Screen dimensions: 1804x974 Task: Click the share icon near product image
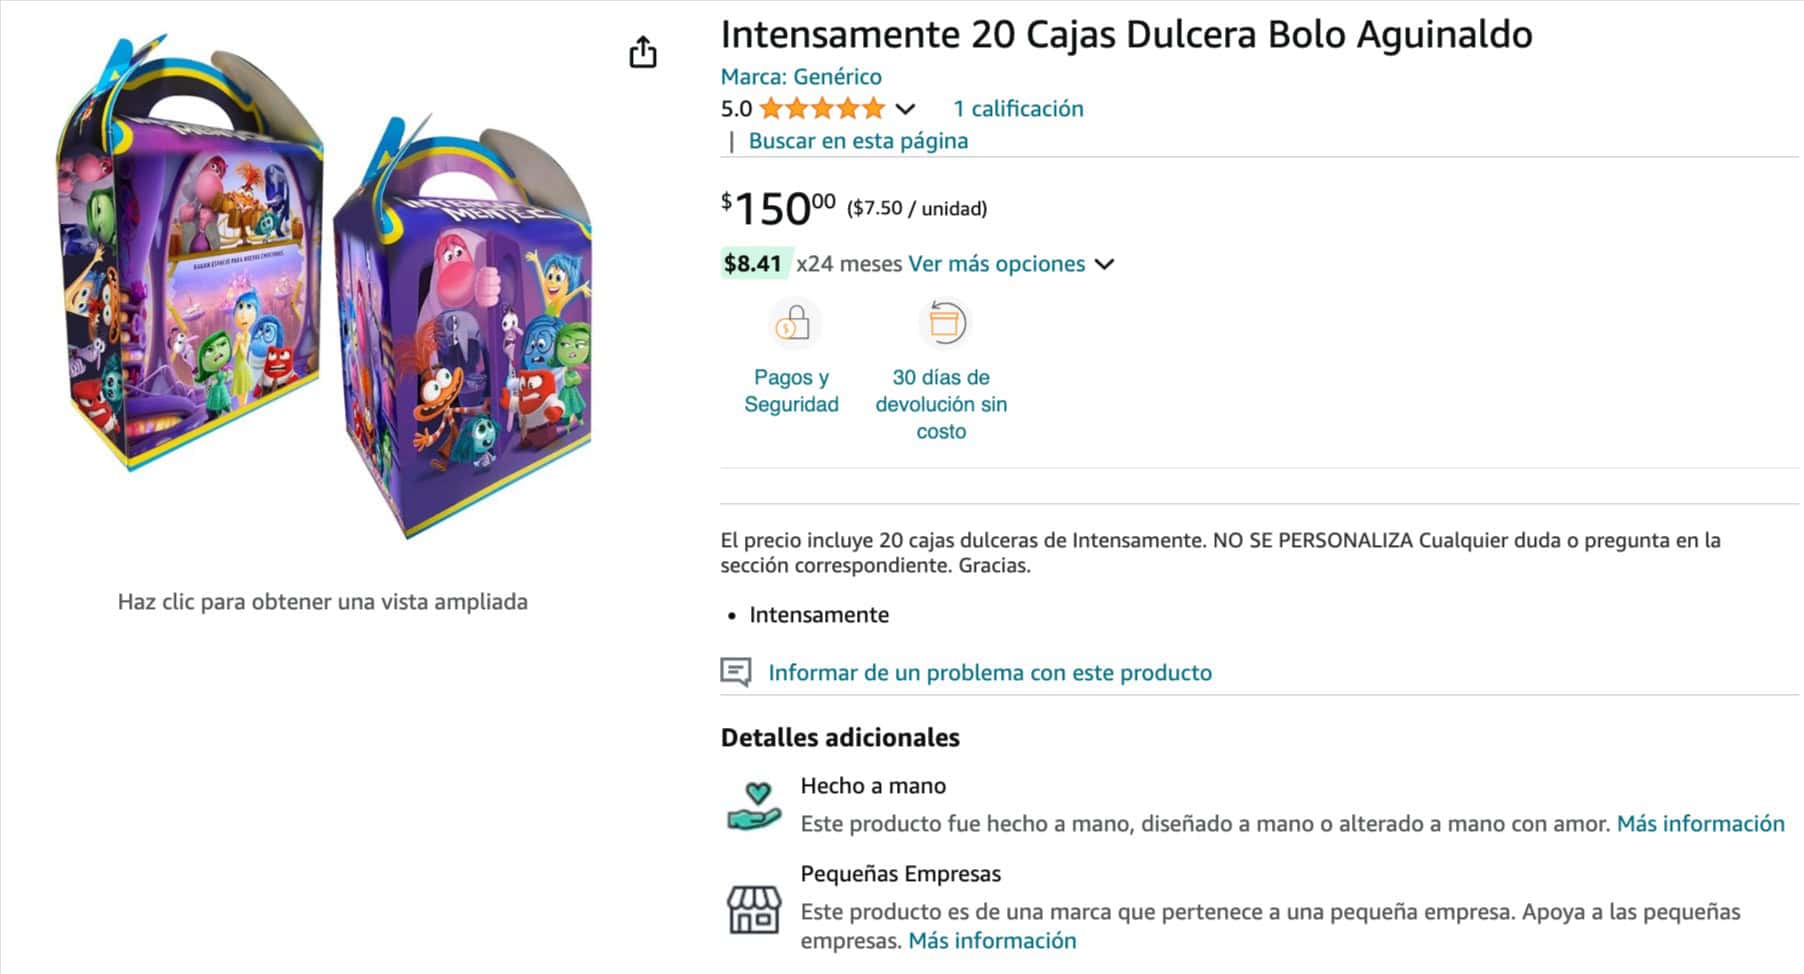(643, 52)
